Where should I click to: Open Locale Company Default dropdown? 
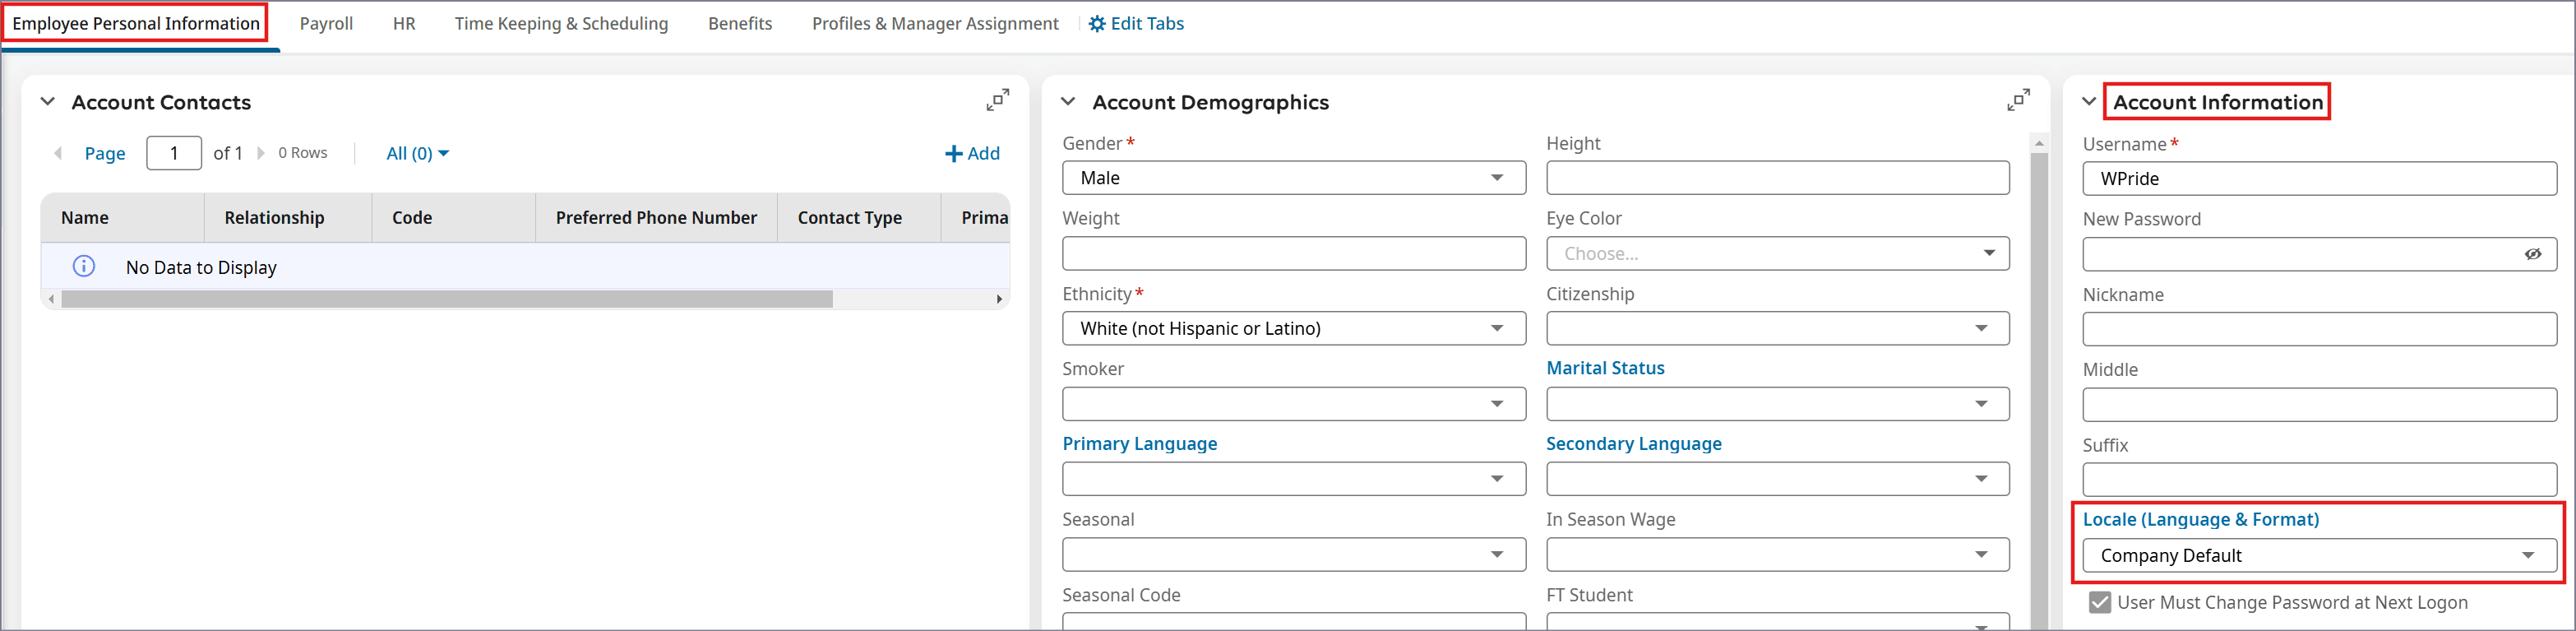(x=2527, y=555)
